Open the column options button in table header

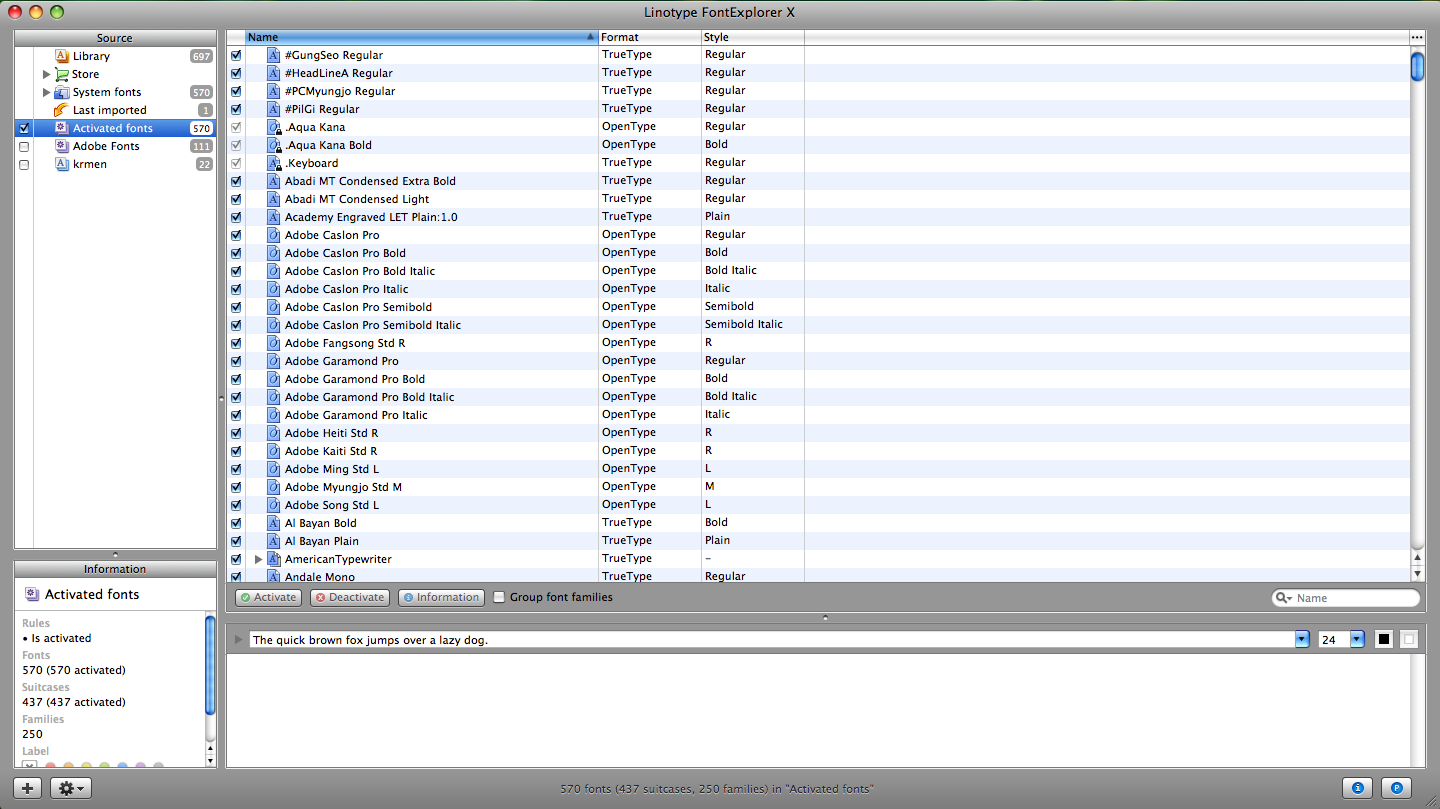pos(1417,37)
